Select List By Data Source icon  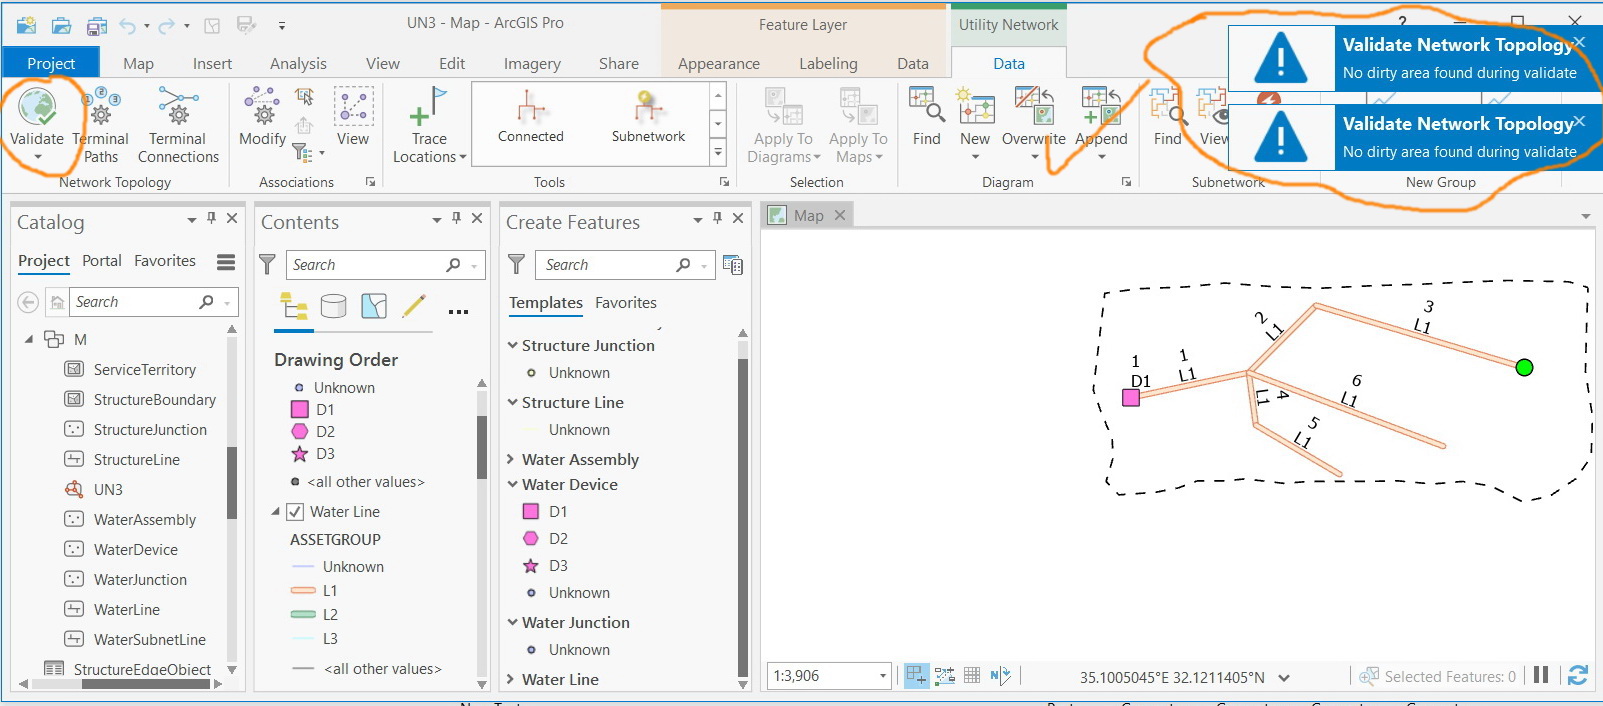(334, 306)
